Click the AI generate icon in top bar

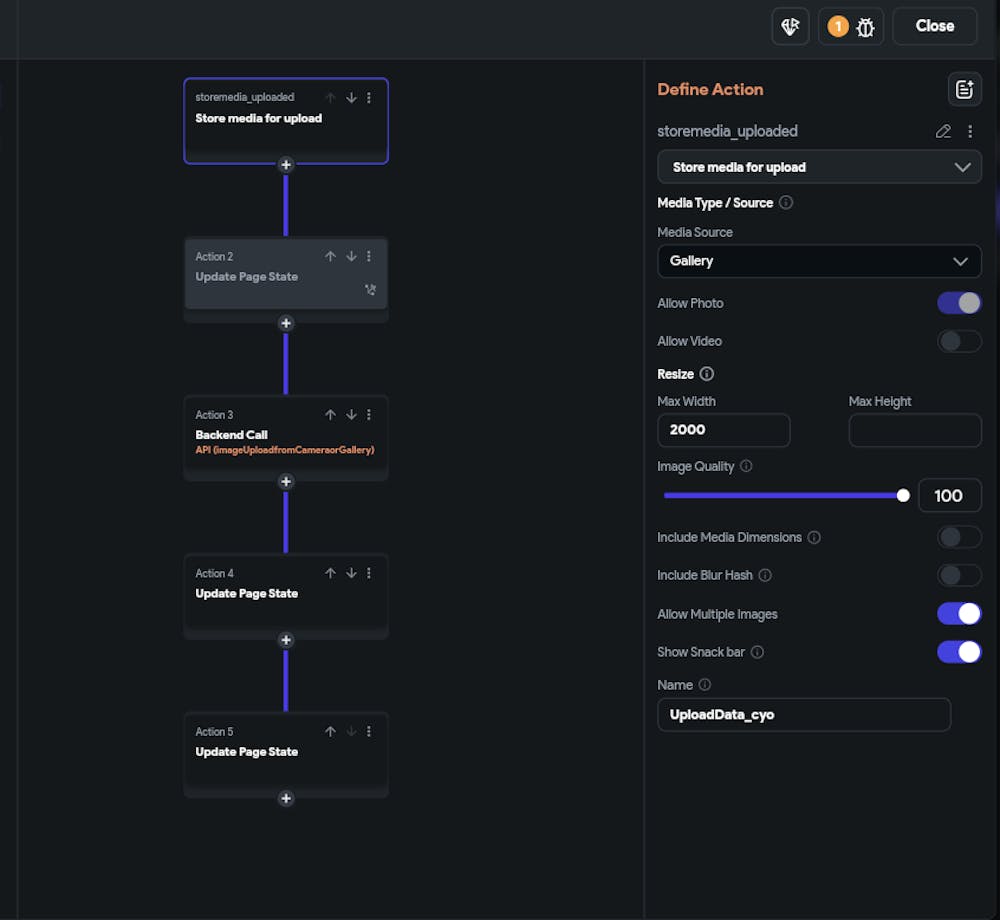pos(790,26)
